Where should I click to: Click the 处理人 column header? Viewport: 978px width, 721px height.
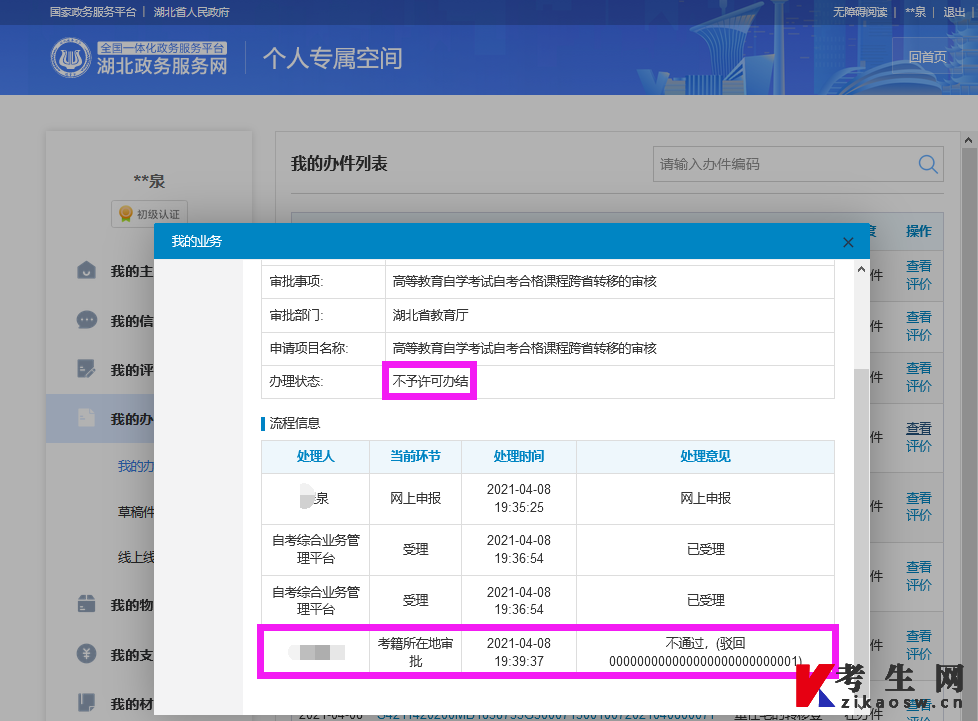tap(316, 457)
